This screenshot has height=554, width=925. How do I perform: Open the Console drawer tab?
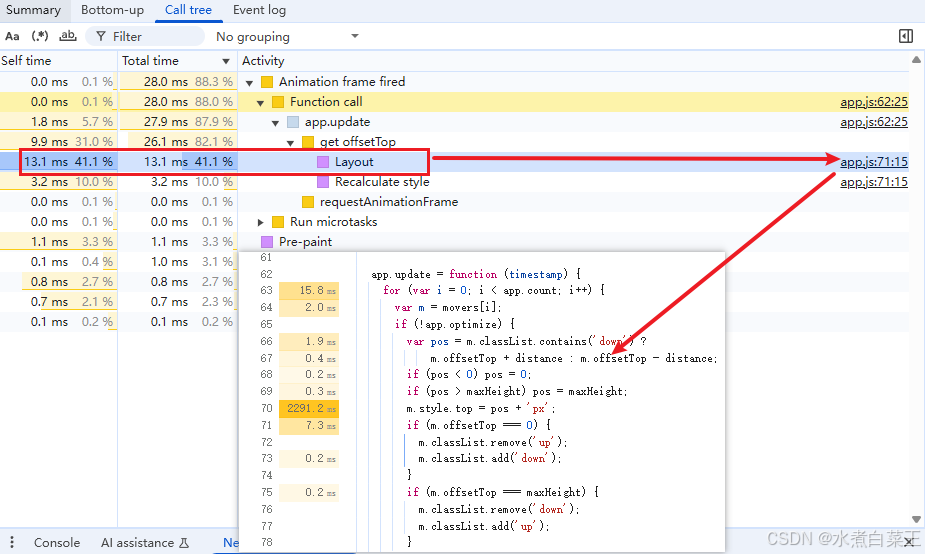pos(57,542)
